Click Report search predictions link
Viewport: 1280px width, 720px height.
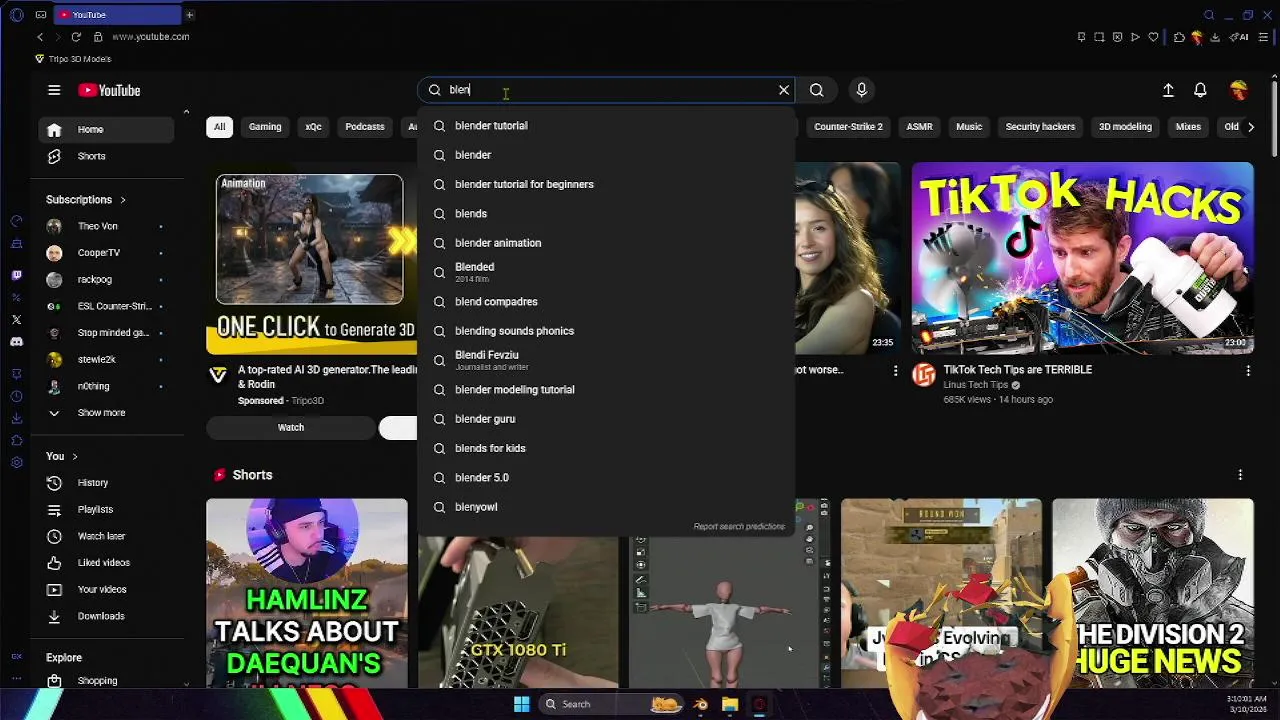tap(739, 527)
